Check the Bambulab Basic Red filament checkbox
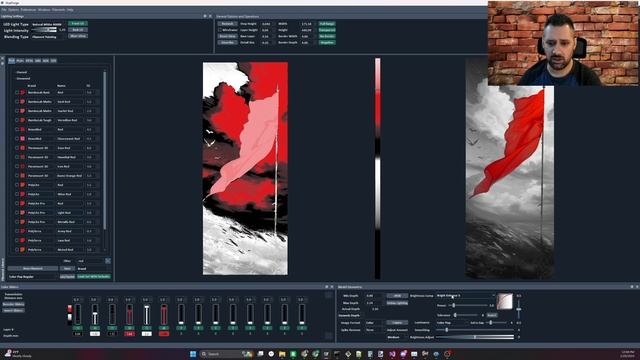The height and width of the screenshot is (360, 640). [17, 93]
